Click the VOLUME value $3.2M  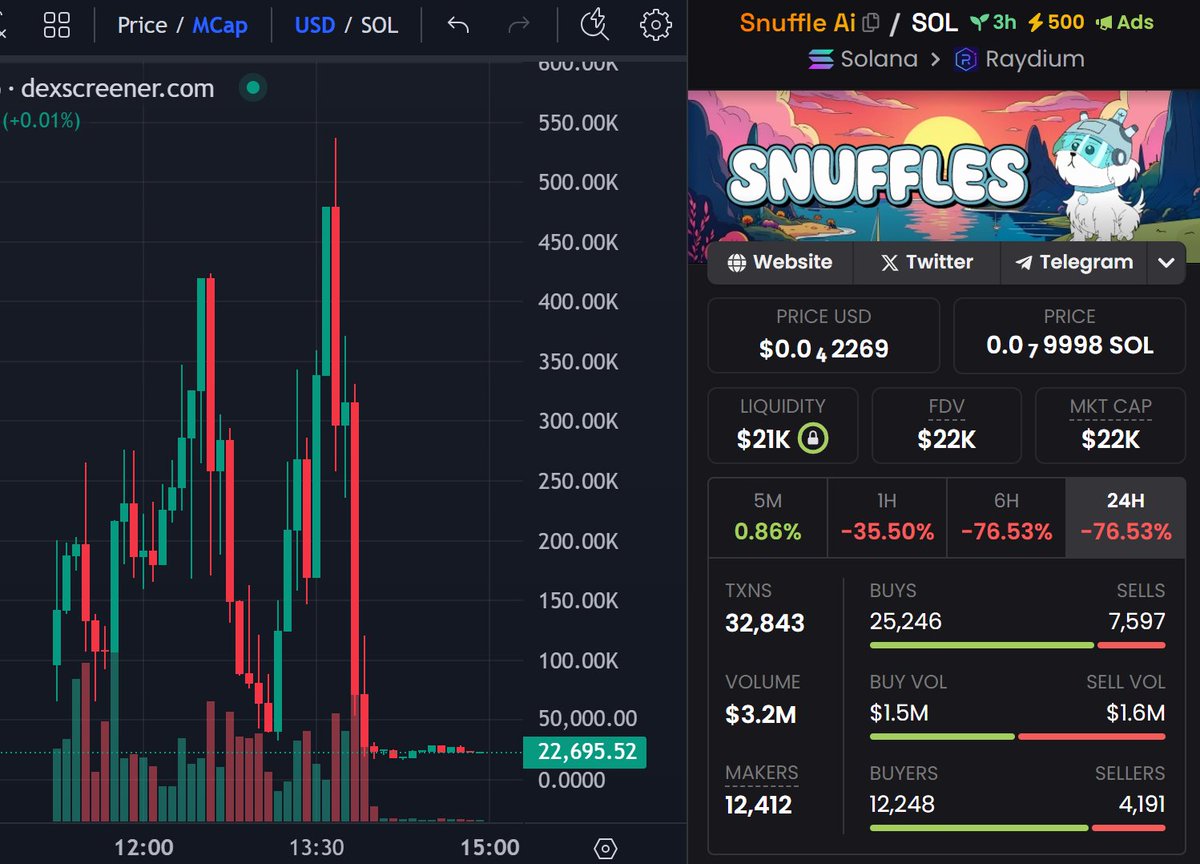click(x=761, y=714)
